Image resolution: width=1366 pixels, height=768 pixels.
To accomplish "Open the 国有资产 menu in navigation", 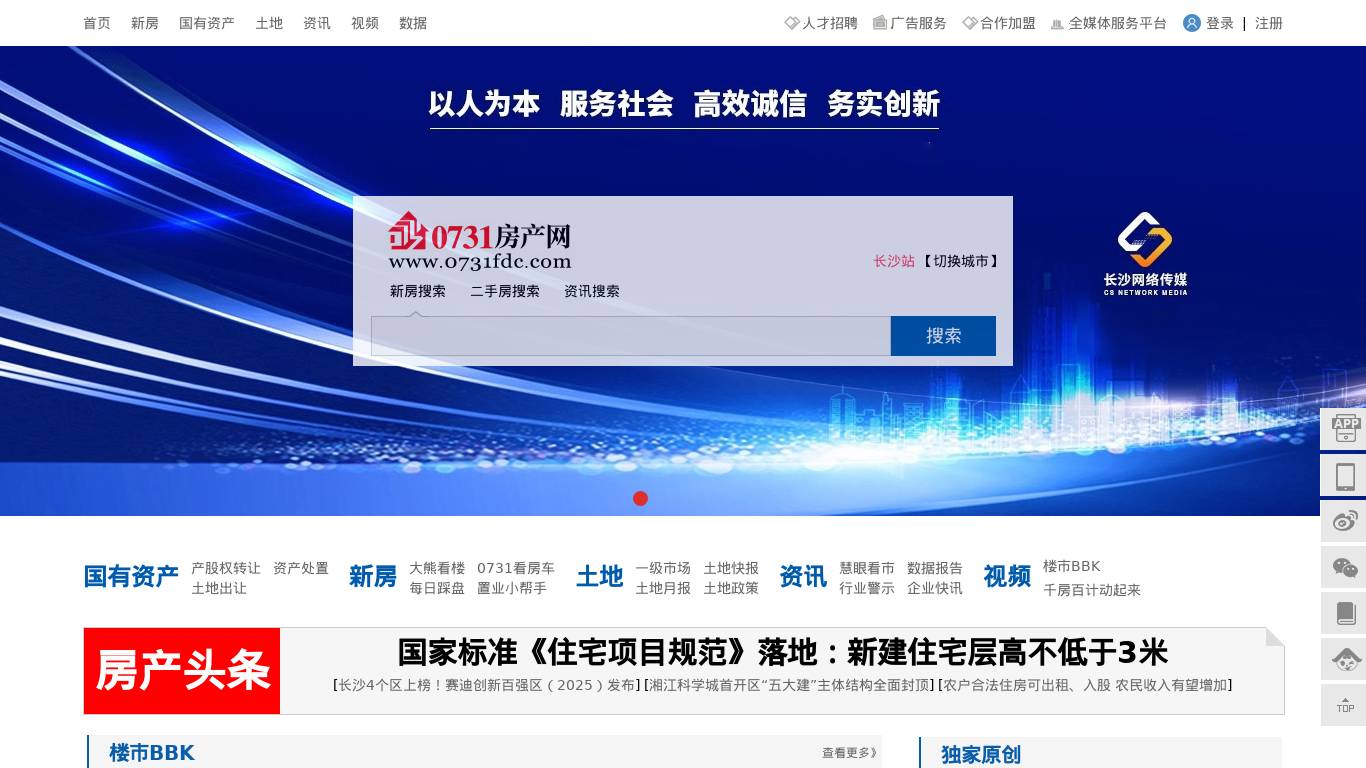I will pos(206,23).
